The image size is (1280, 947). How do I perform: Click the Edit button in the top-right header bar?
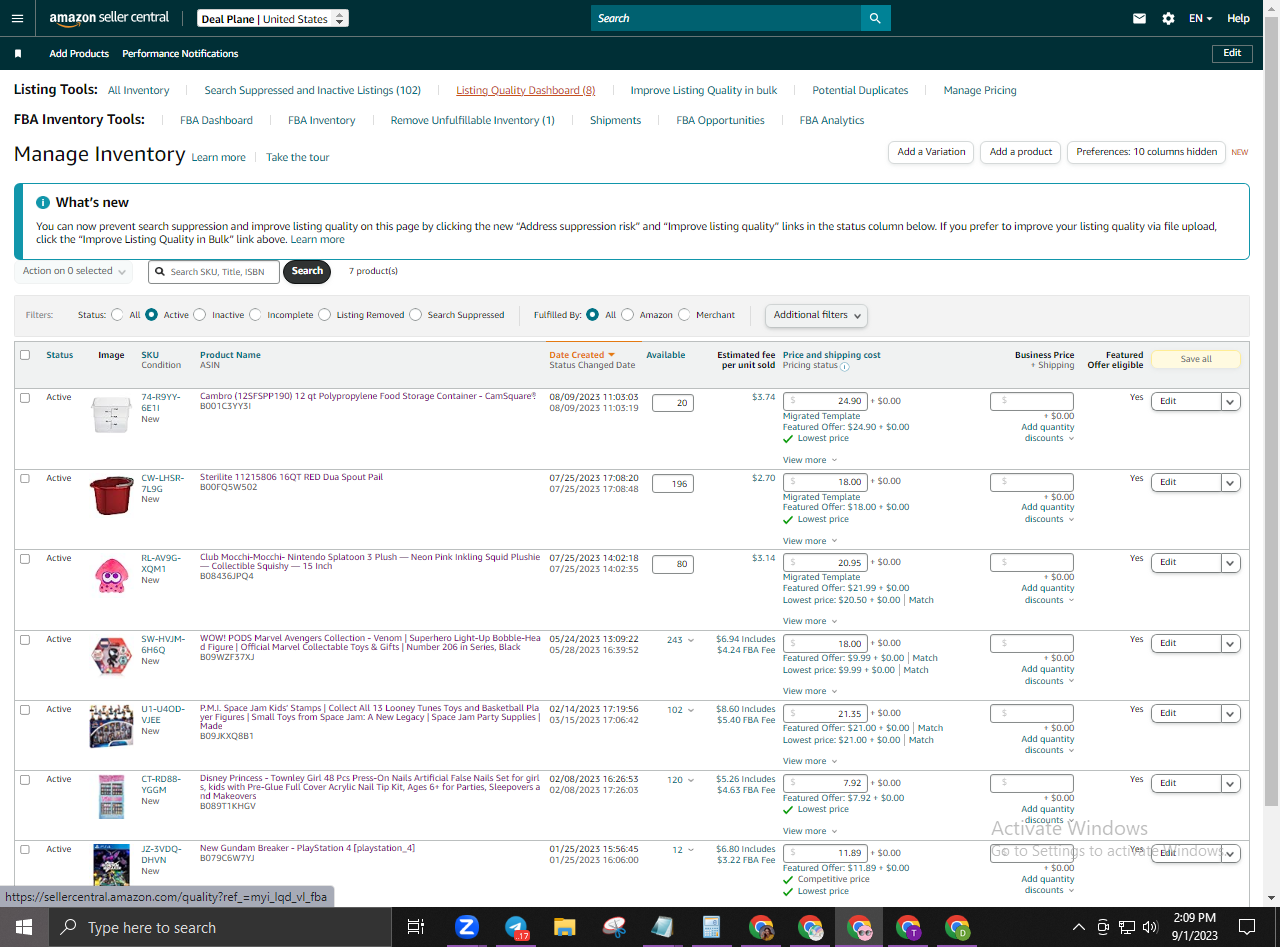1232,53
